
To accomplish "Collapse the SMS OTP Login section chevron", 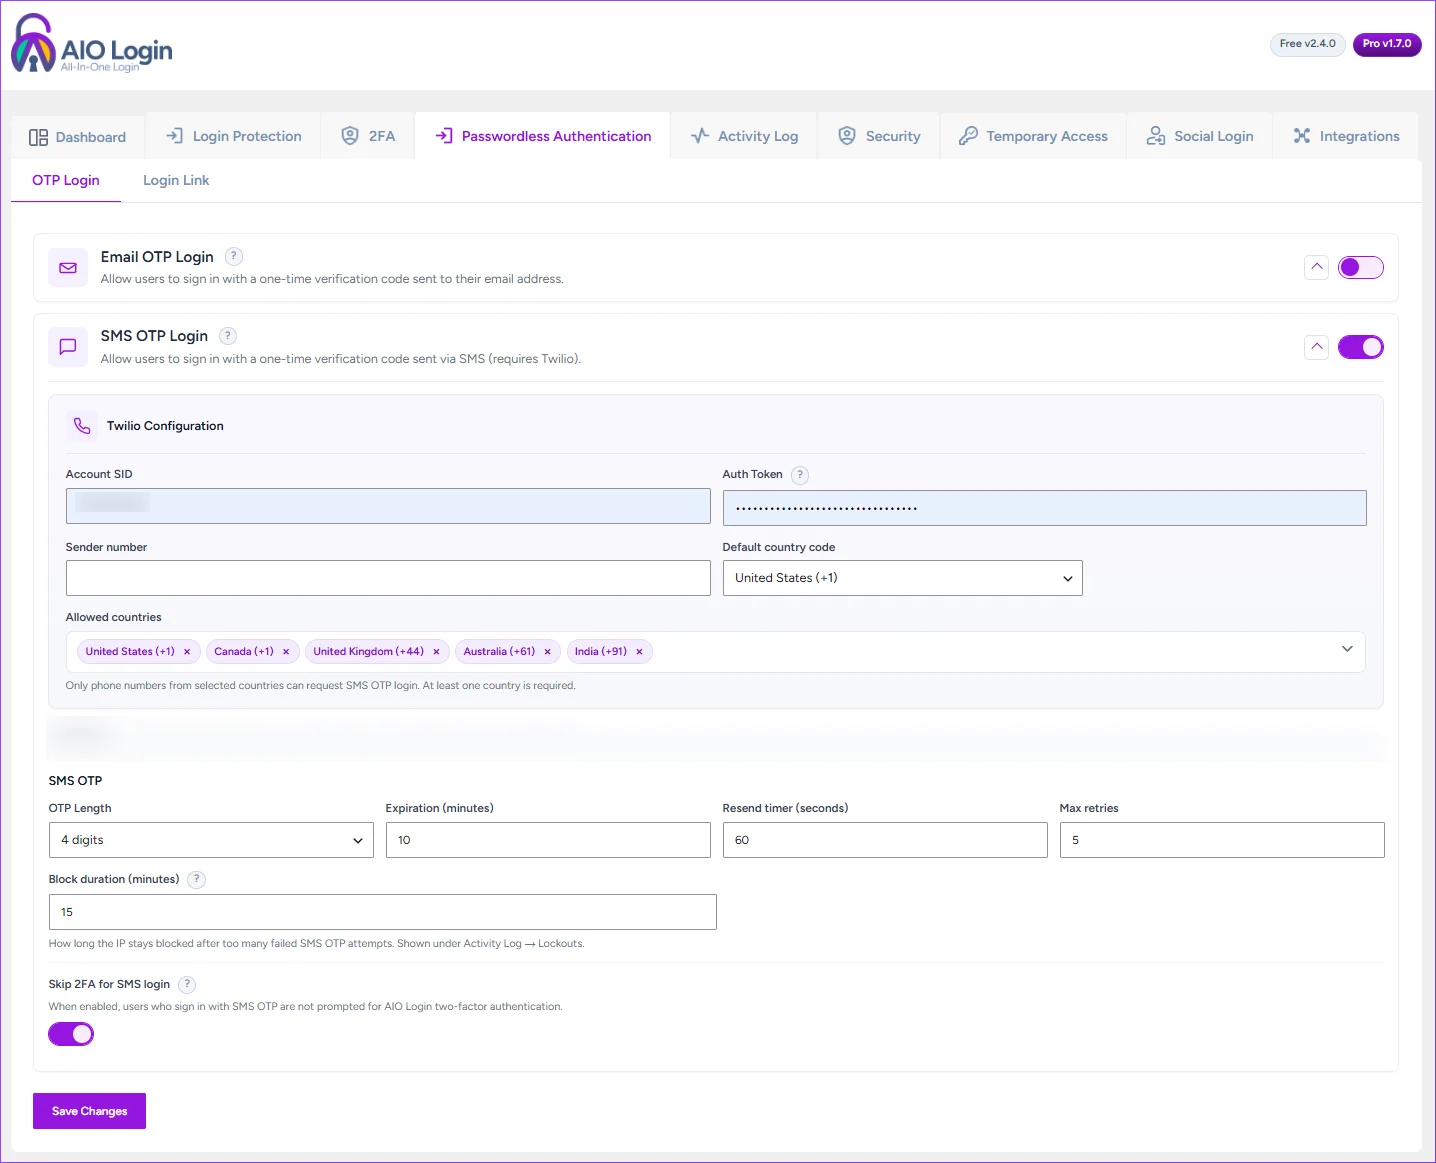I will (x=1317, y=347).
